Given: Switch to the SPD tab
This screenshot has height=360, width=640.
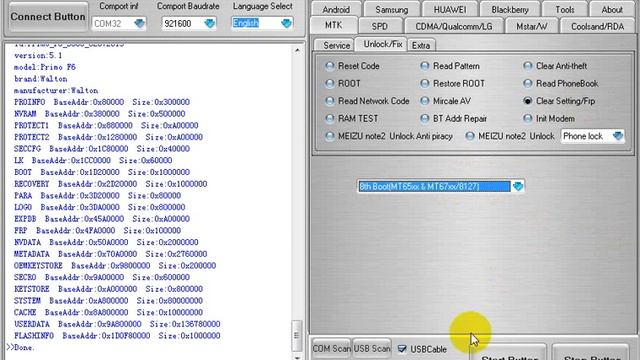Looking at the screenshot, I should click(x=380, y=27).
